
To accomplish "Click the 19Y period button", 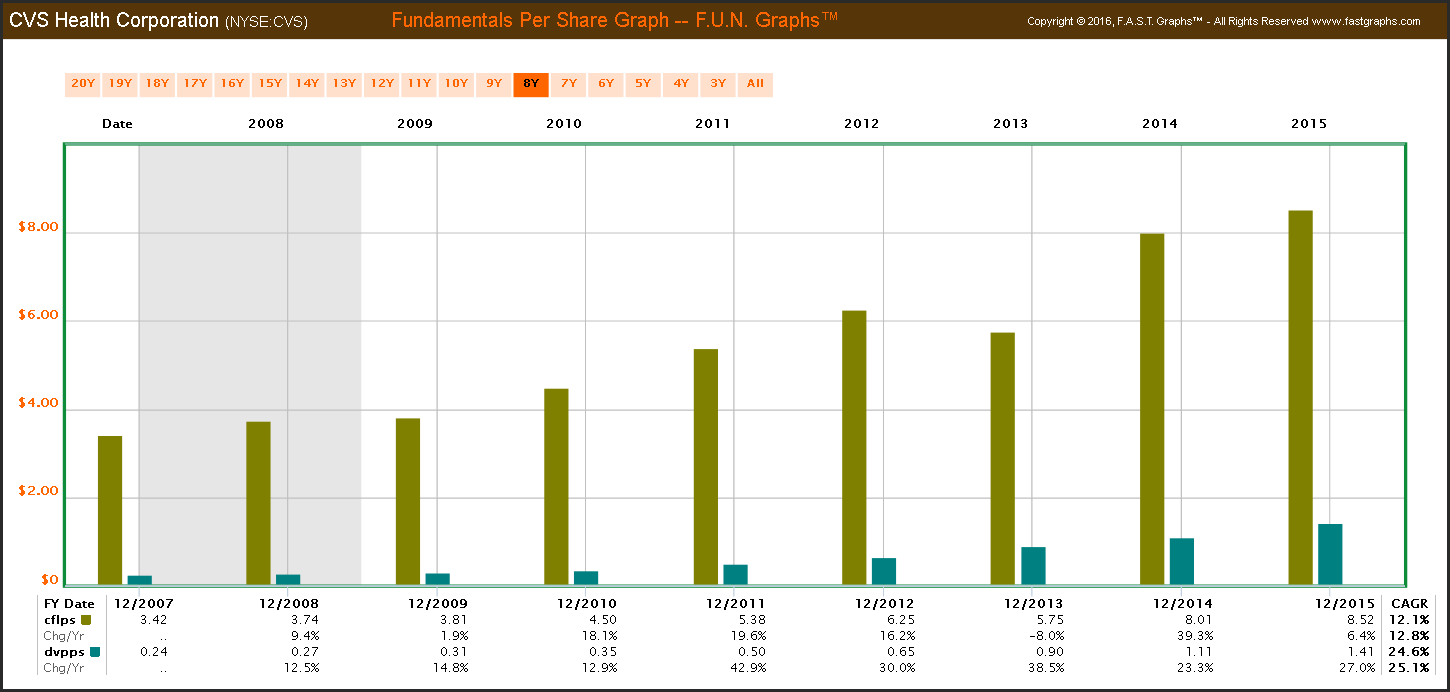I will (119, 84).
